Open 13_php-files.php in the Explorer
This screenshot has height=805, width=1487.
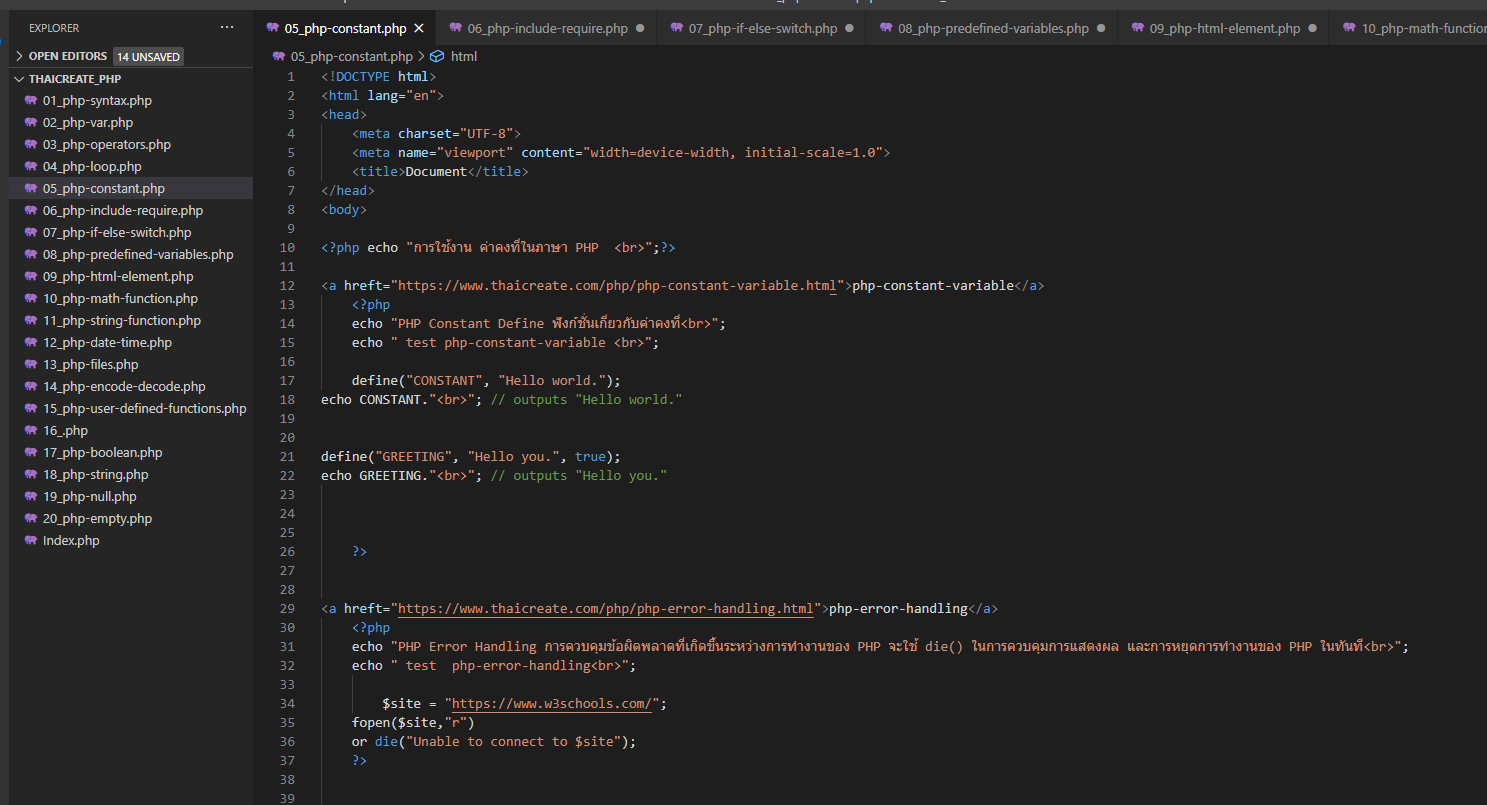point(91,364)
